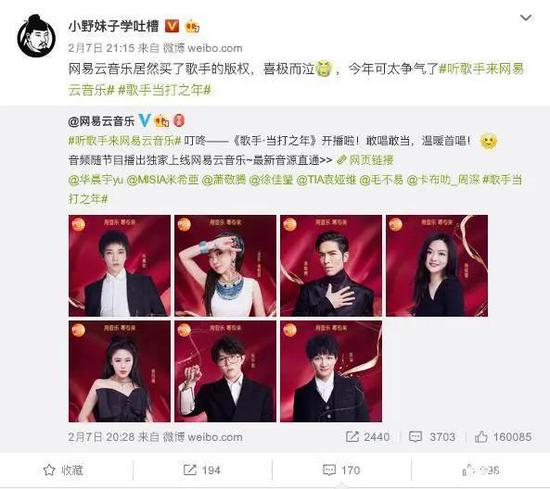Click the 小野妹子学吐槽 username
The image size is (550, 489).
(x=114, y=26)
